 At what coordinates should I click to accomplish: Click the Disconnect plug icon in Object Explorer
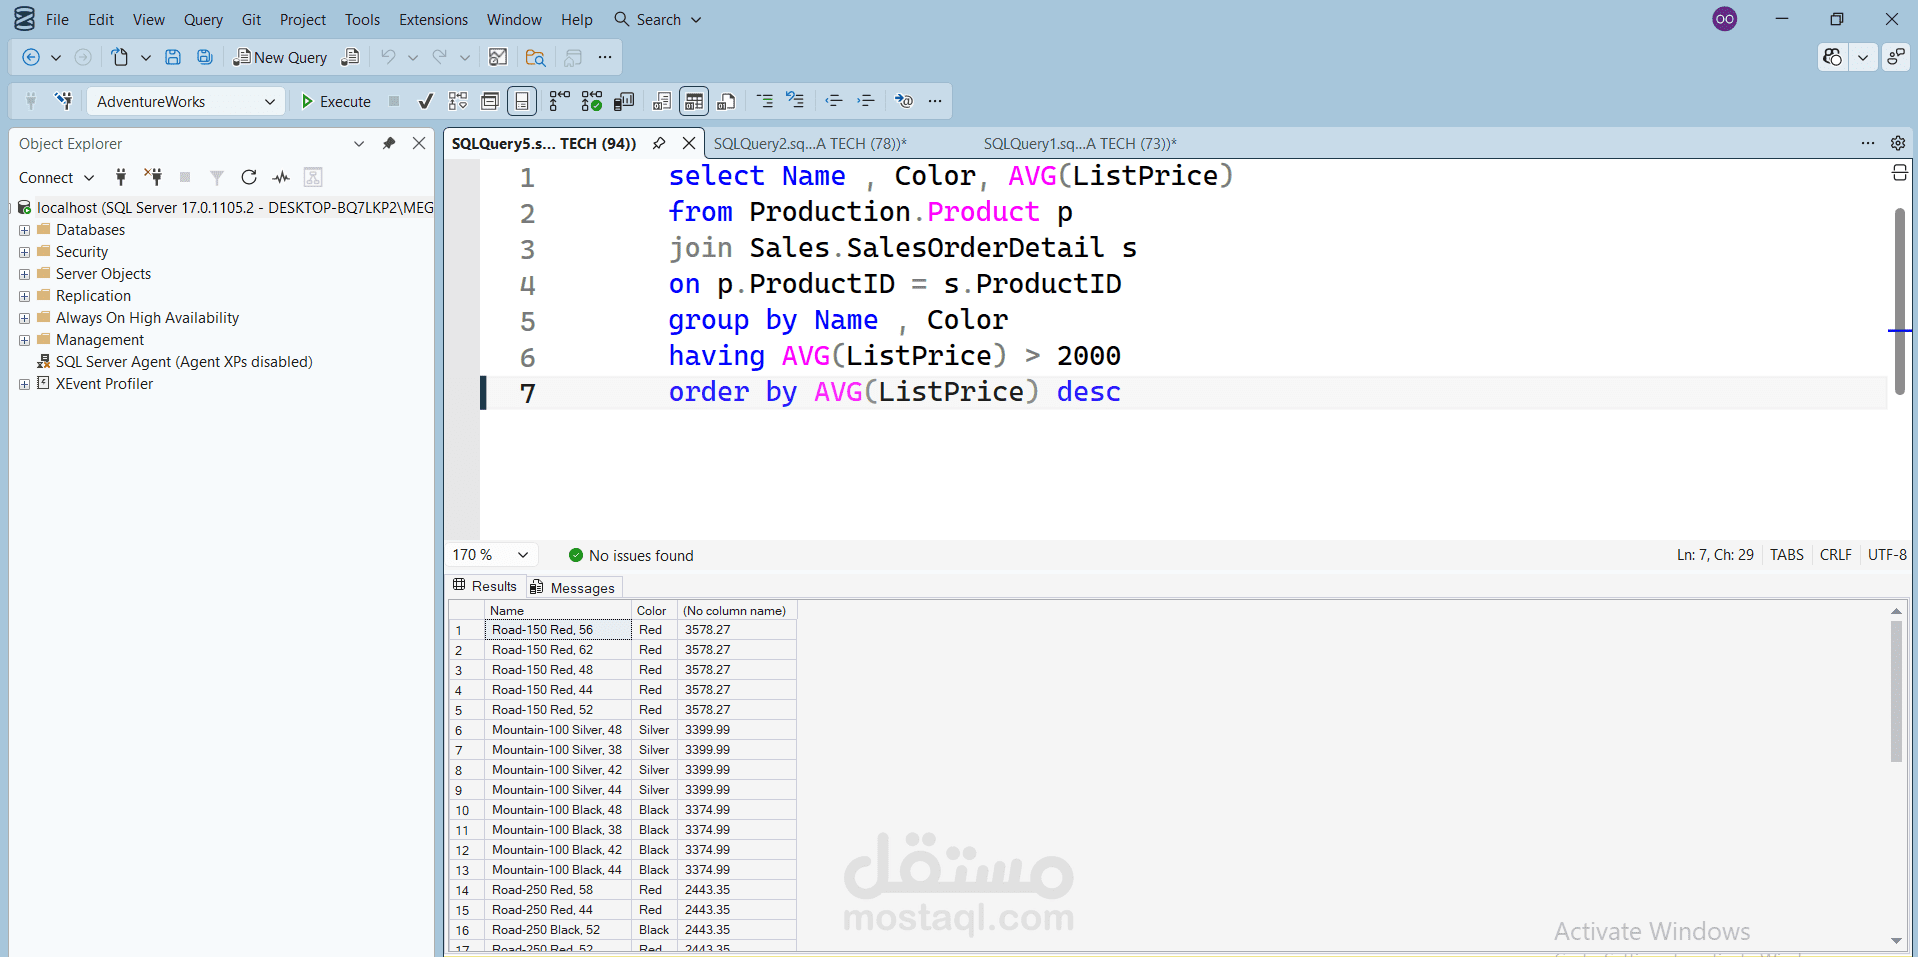pos(153,177)
